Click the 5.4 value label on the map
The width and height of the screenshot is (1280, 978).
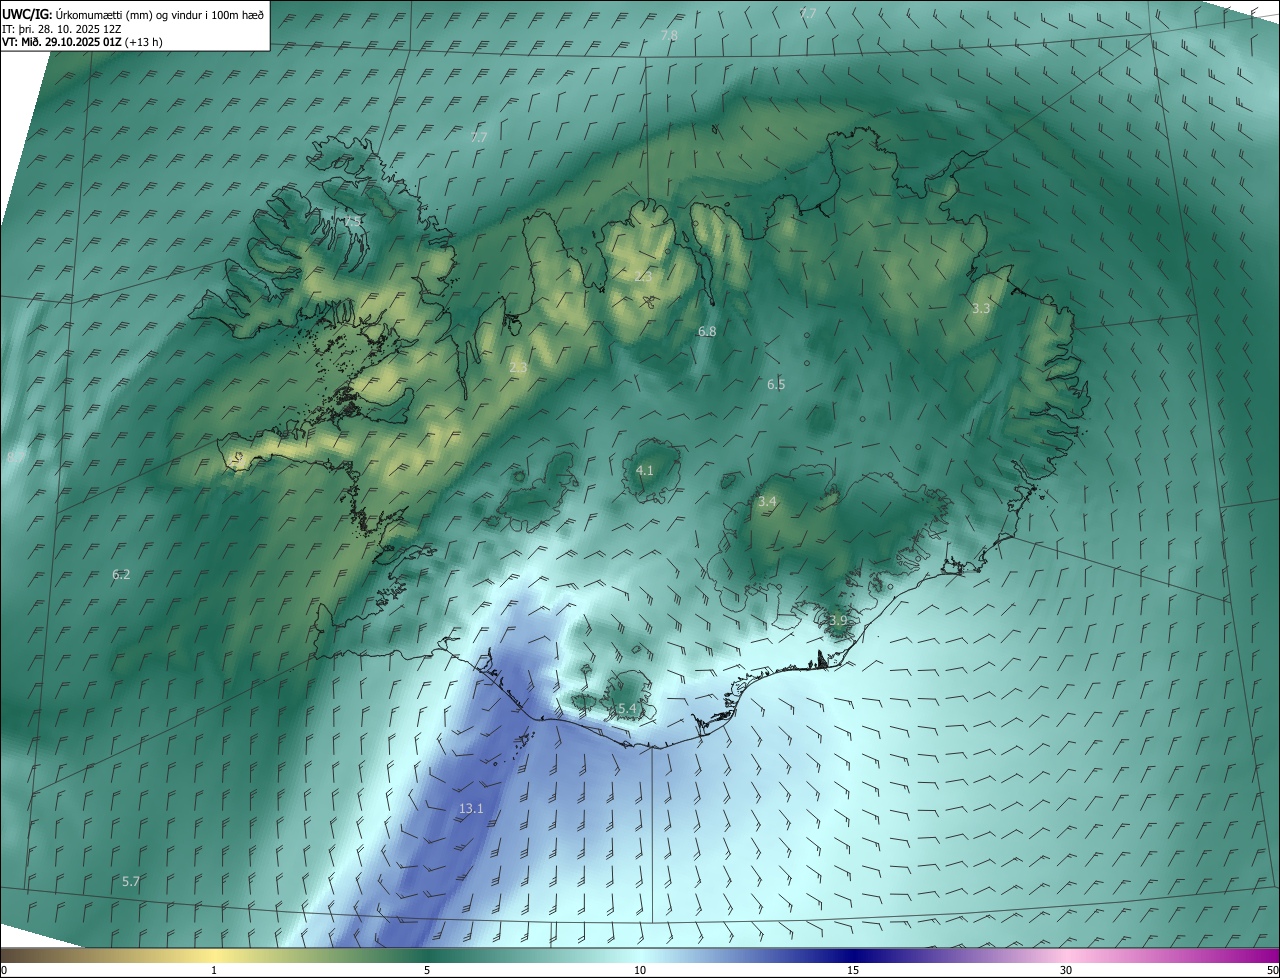[627, 708]
